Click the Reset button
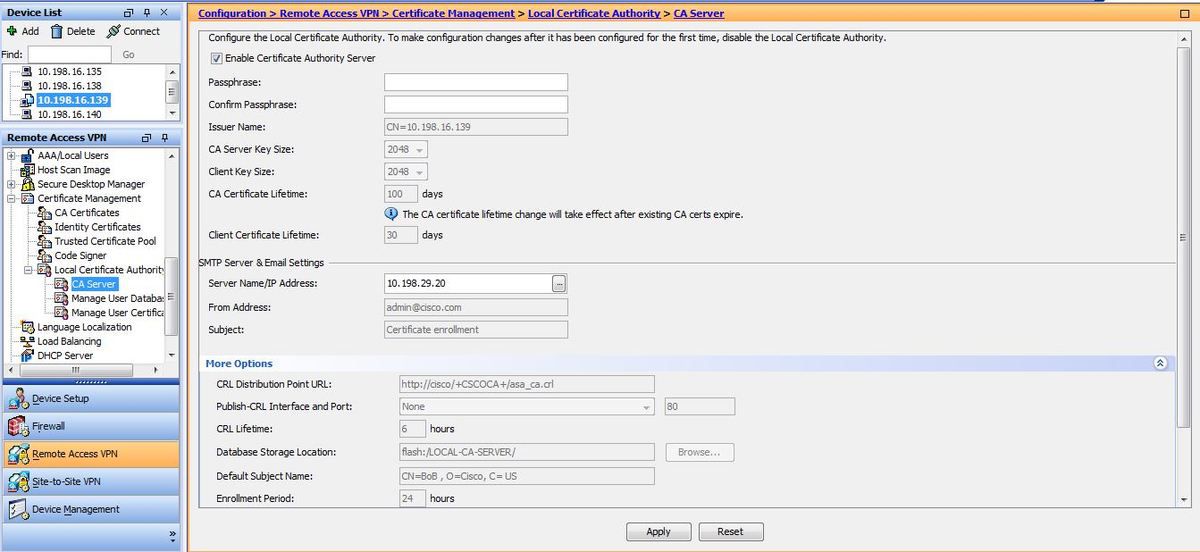The image size is (1200, 552). [x=731, y=531]
